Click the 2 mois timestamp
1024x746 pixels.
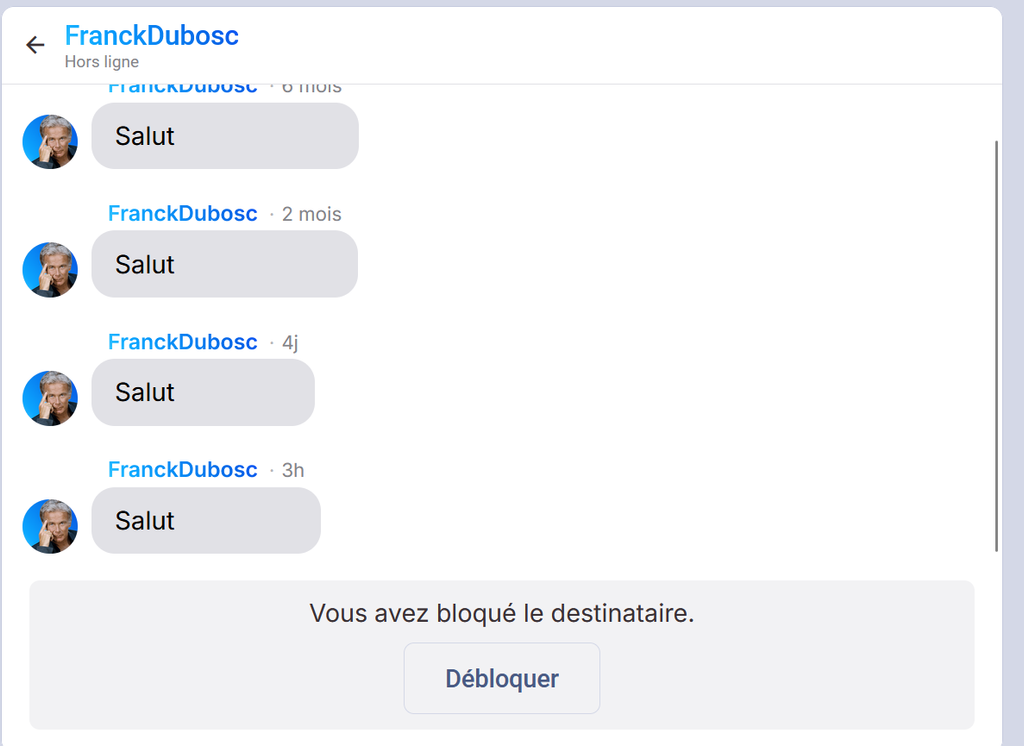pos(312,214)
